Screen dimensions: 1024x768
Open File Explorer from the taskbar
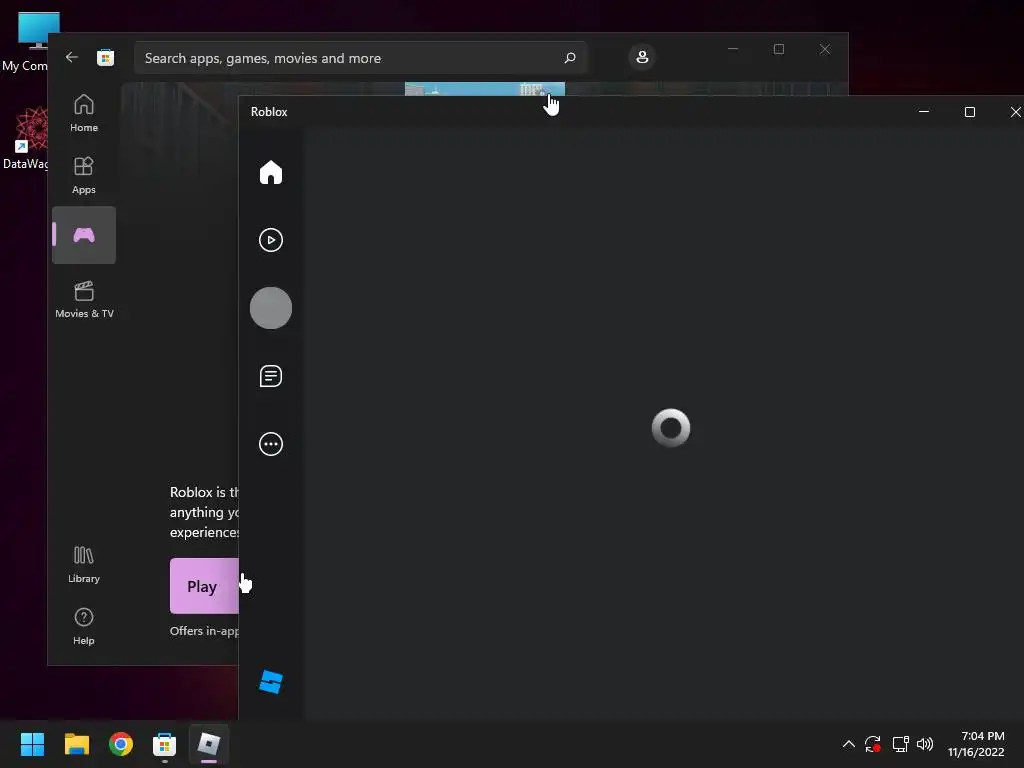pyautogui.click(x=76, y=743)
